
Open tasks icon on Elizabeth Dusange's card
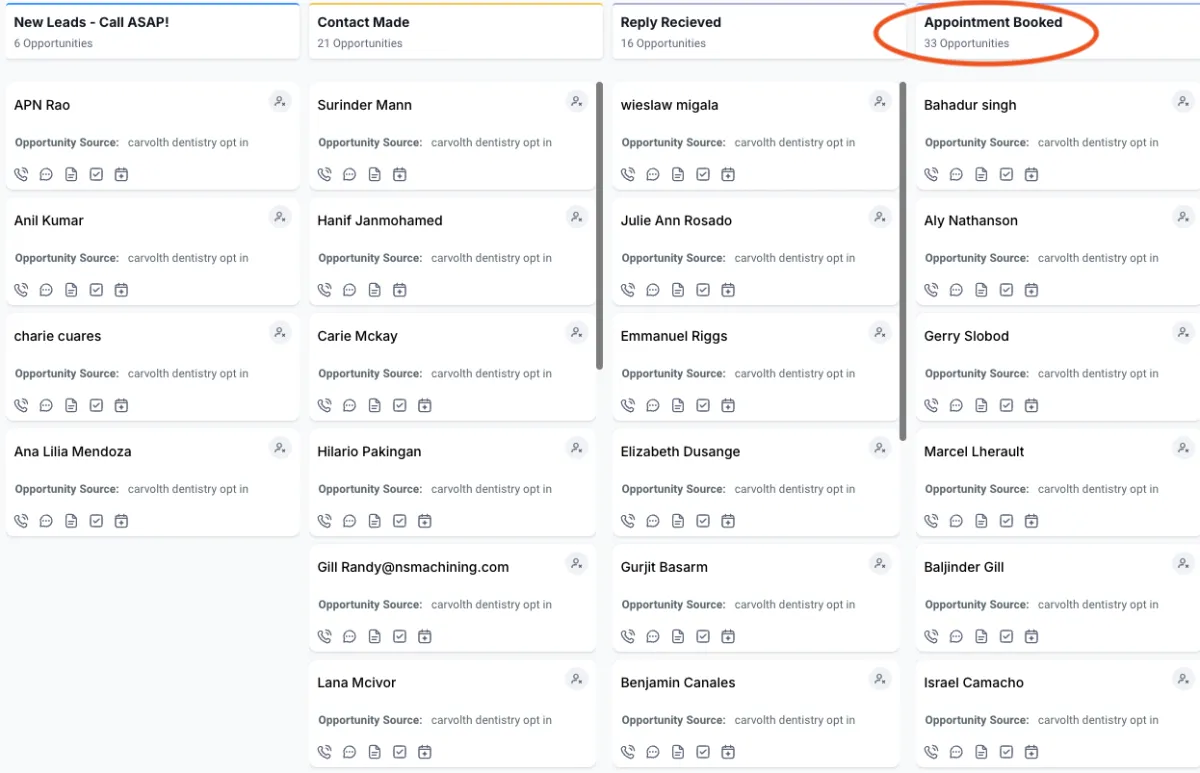pyautogui.click(x=703, y=521)
